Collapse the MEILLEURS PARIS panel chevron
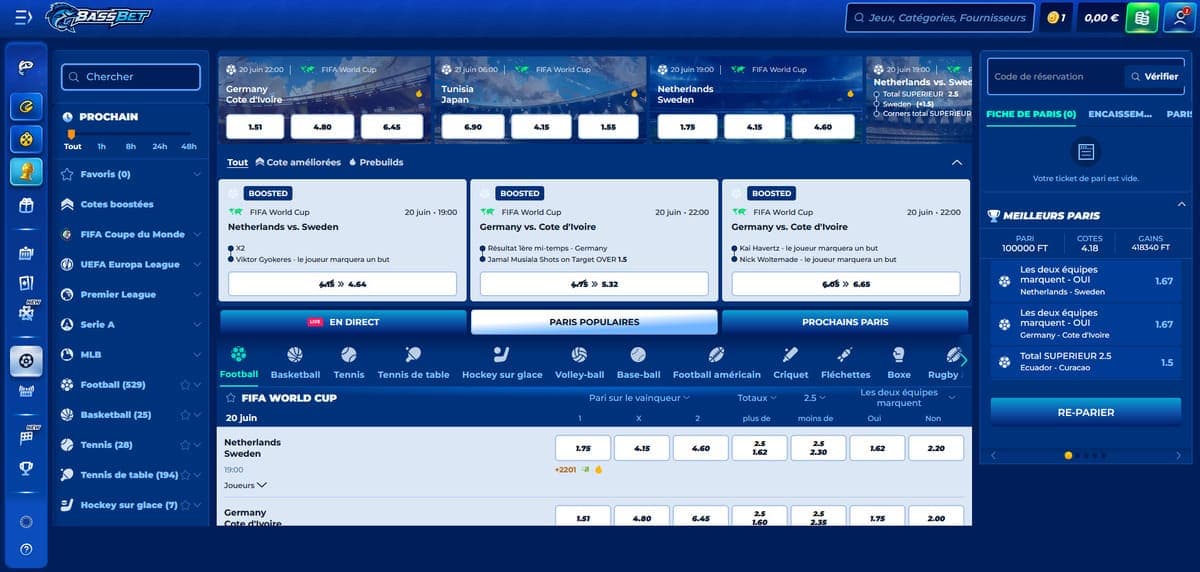 pos(1180,203)
